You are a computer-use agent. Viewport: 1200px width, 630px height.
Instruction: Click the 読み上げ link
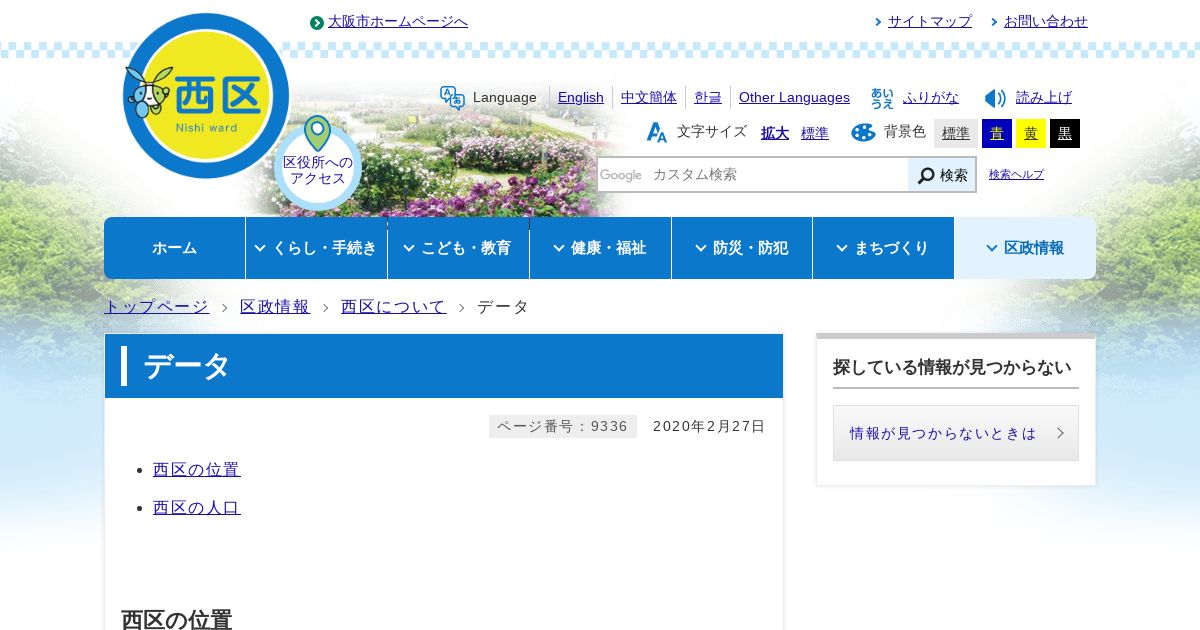point(1044,97)
